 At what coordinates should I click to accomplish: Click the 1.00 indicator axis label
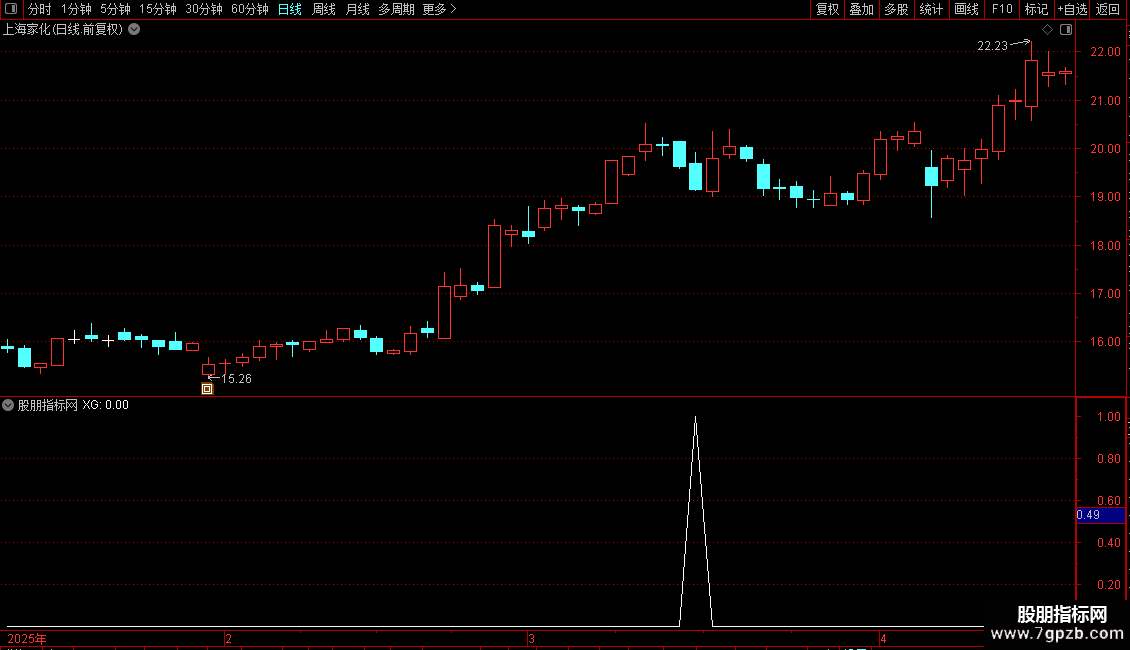pyautogui.click(x=1108, y=417)
